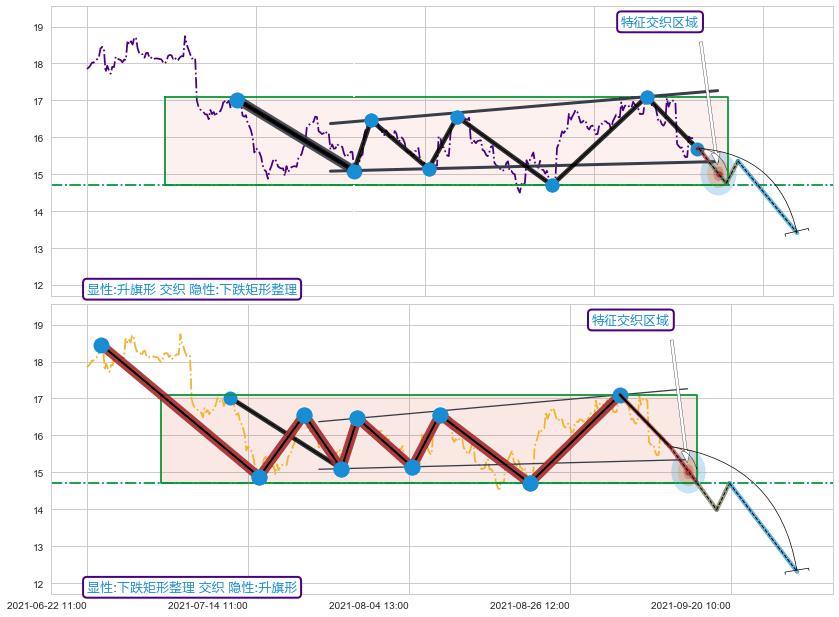839x617 pixels.
Task: Click the bottom chart's 特征交织区域 label
Action: [x=630, y=320]
